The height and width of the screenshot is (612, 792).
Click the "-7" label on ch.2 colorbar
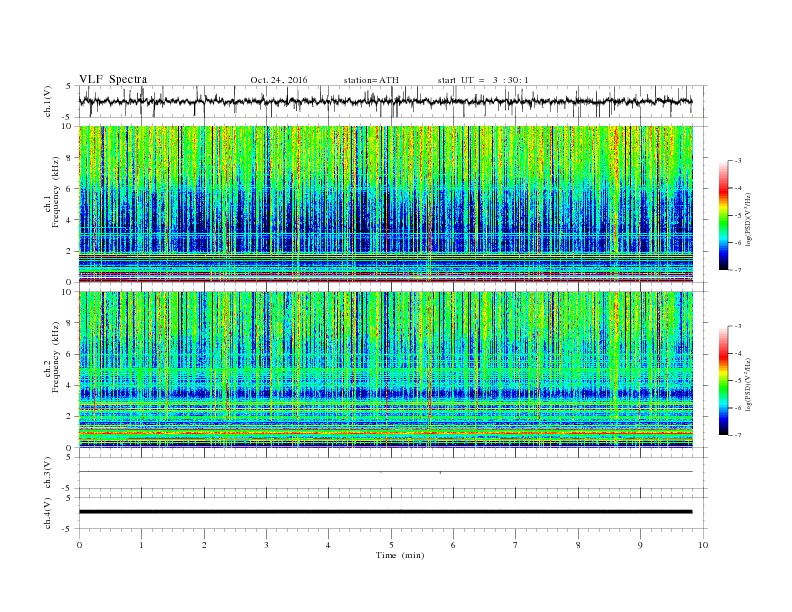coord(738,435)
